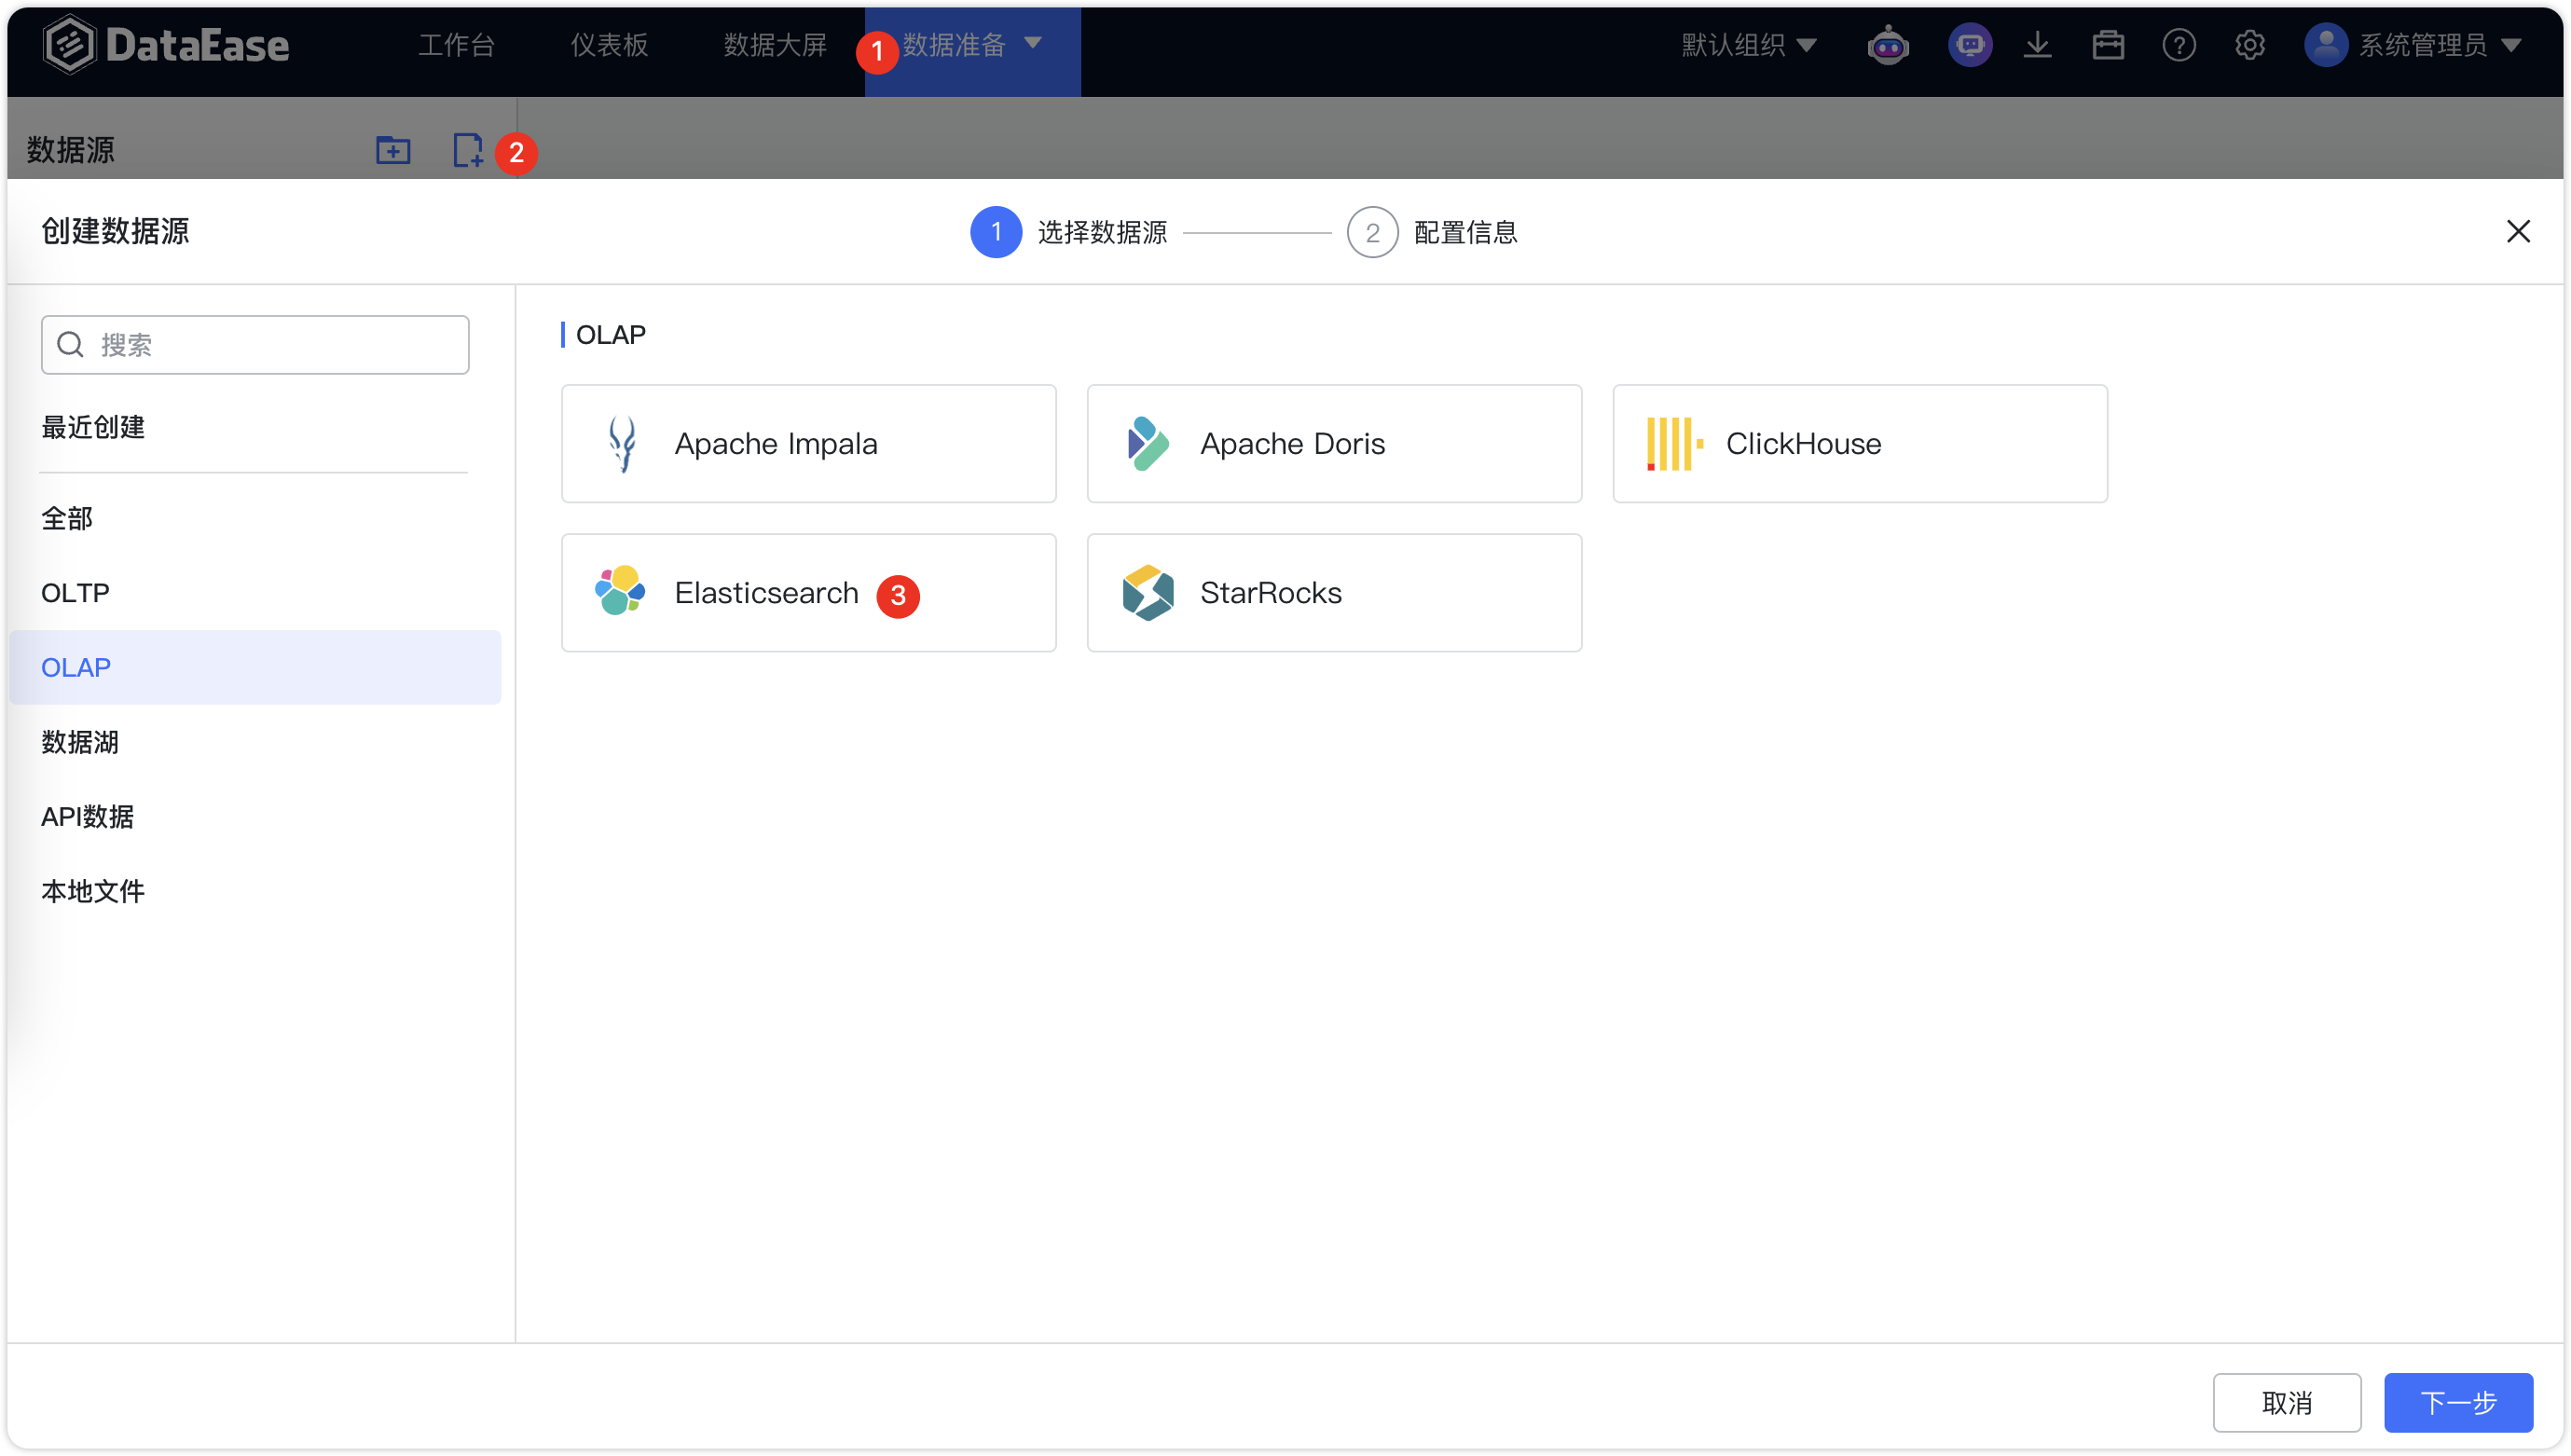The height and width of the screenshot is (1456, 2571).
Task: Open the settings gear icon
Action: tap(2250, 45)
